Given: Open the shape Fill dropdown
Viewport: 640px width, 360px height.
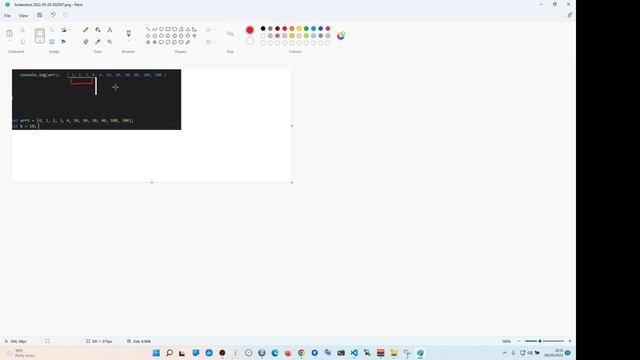Looking at the screenshot, I should [x=211, y=42].
